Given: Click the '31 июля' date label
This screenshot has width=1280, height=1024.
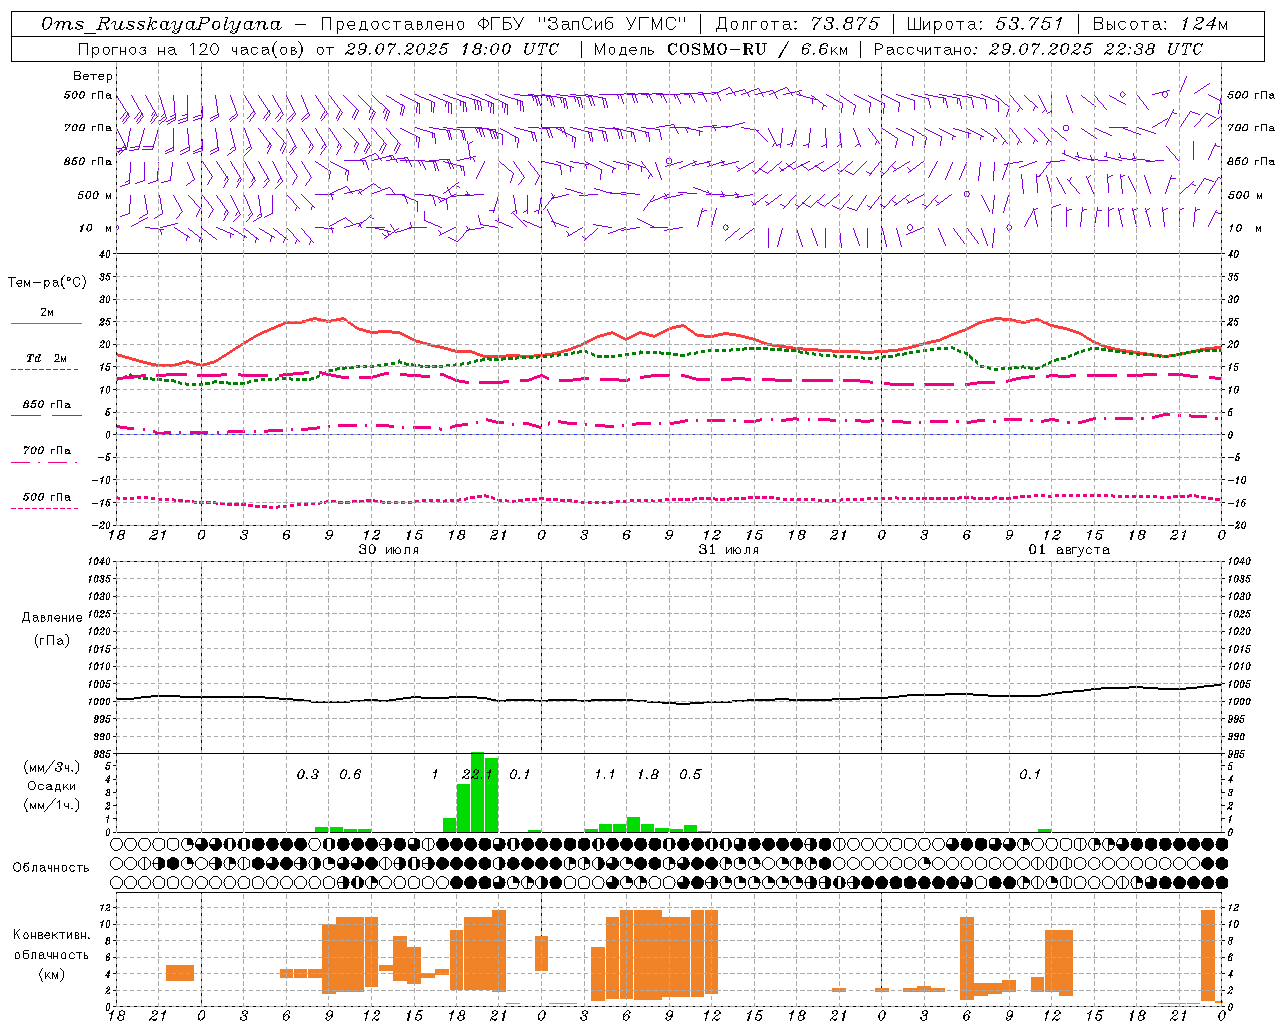Looking at the screenshot, I should click(729, 550).
